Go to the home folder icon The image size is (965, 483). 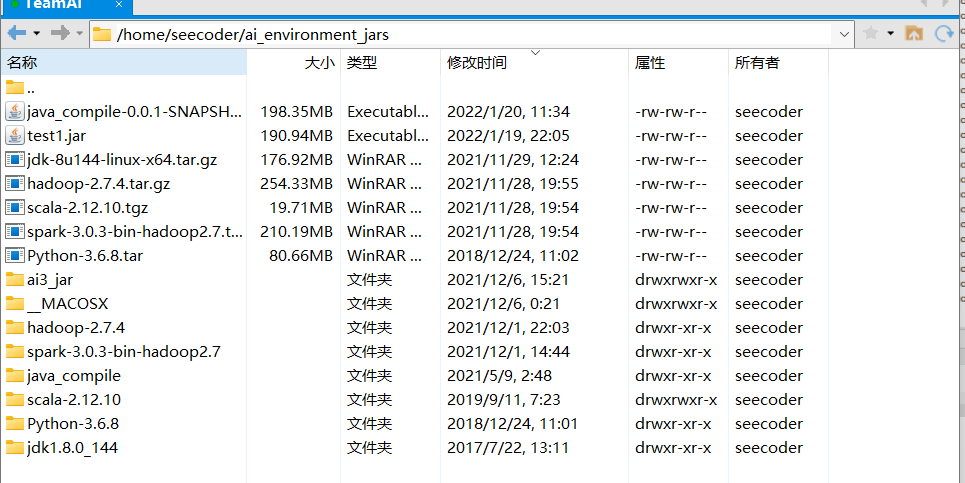click(914, 33)
